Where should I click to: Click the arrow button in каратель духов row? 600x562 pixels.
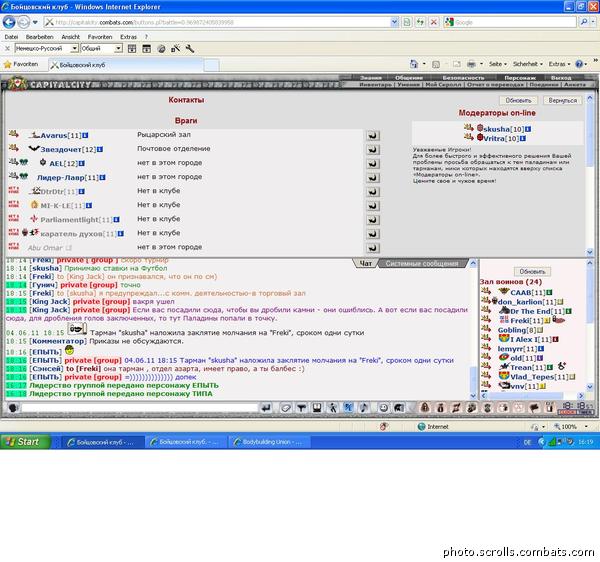click(373, 234)
